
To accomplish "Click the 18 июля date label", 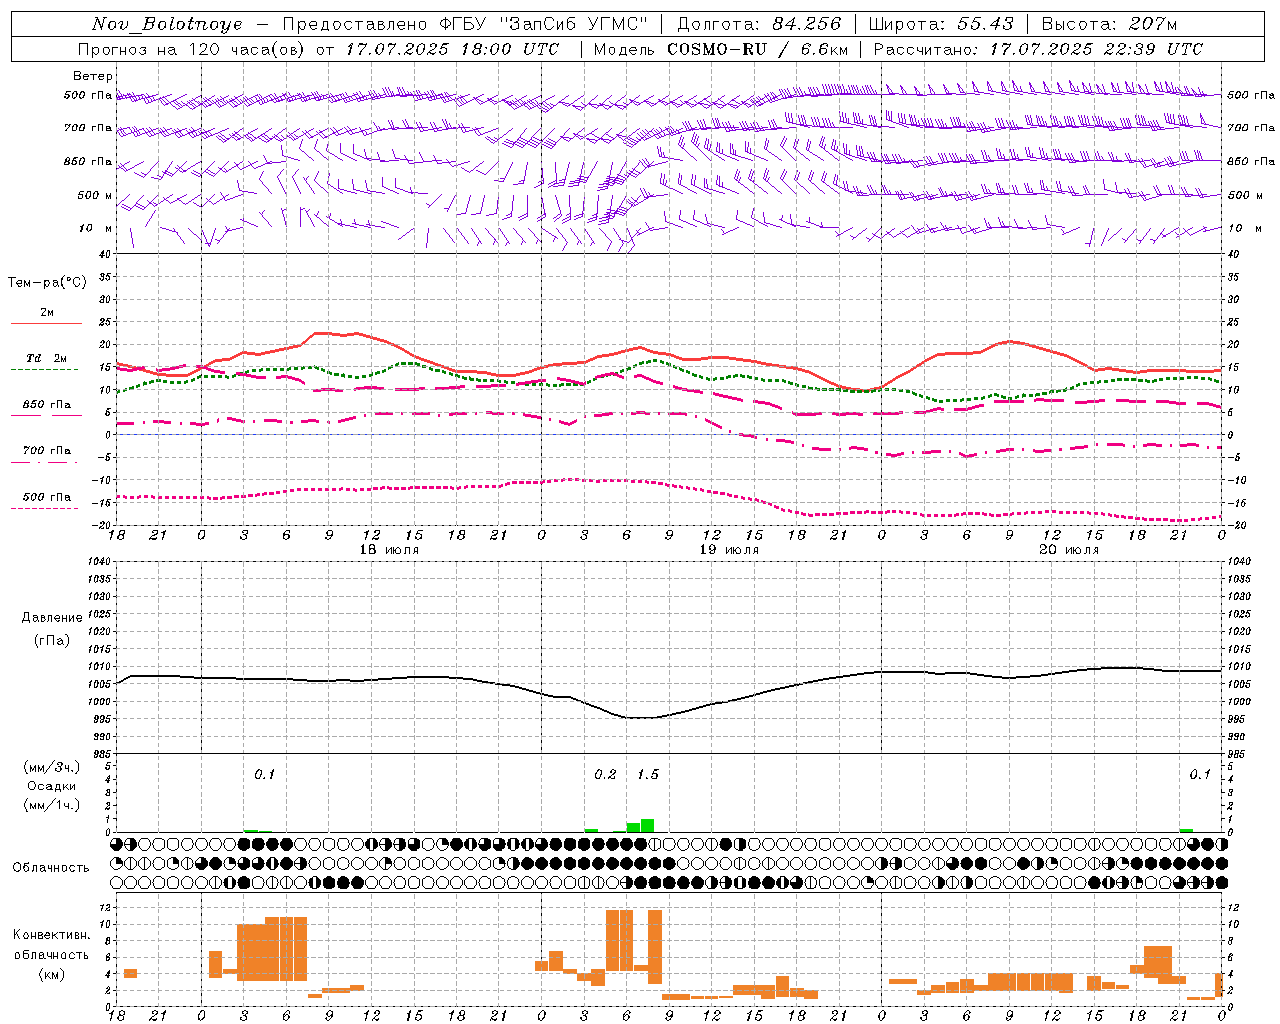I will pyautogui.click(x=389, y=550).
